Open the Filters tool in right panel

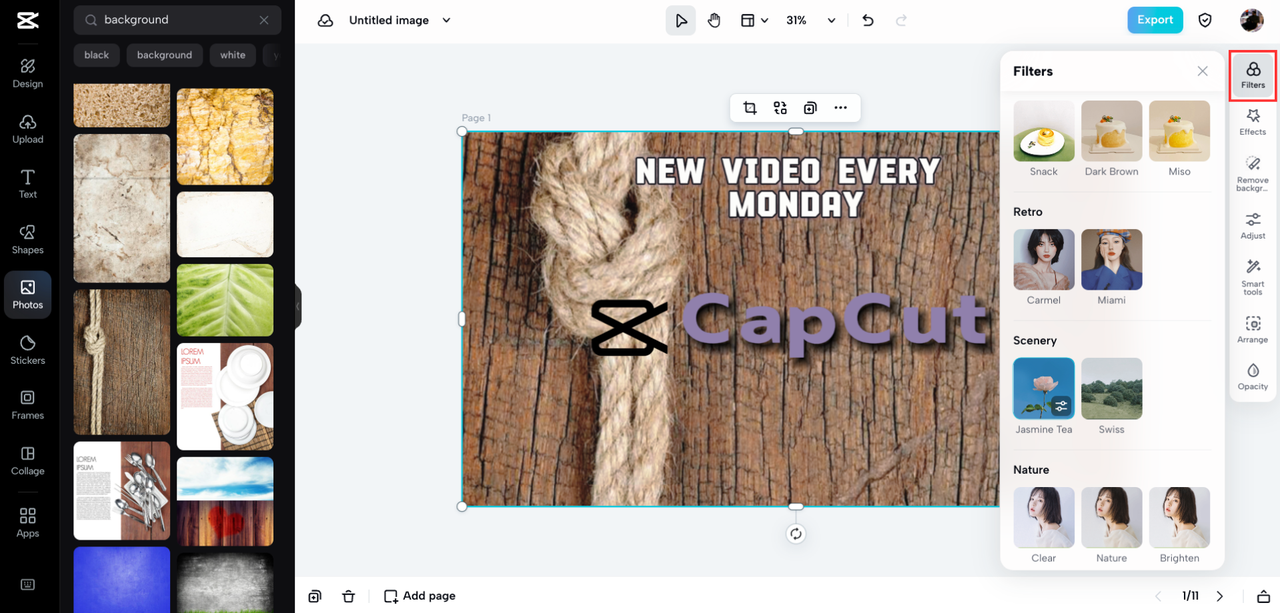click(x=1253, y=75)
